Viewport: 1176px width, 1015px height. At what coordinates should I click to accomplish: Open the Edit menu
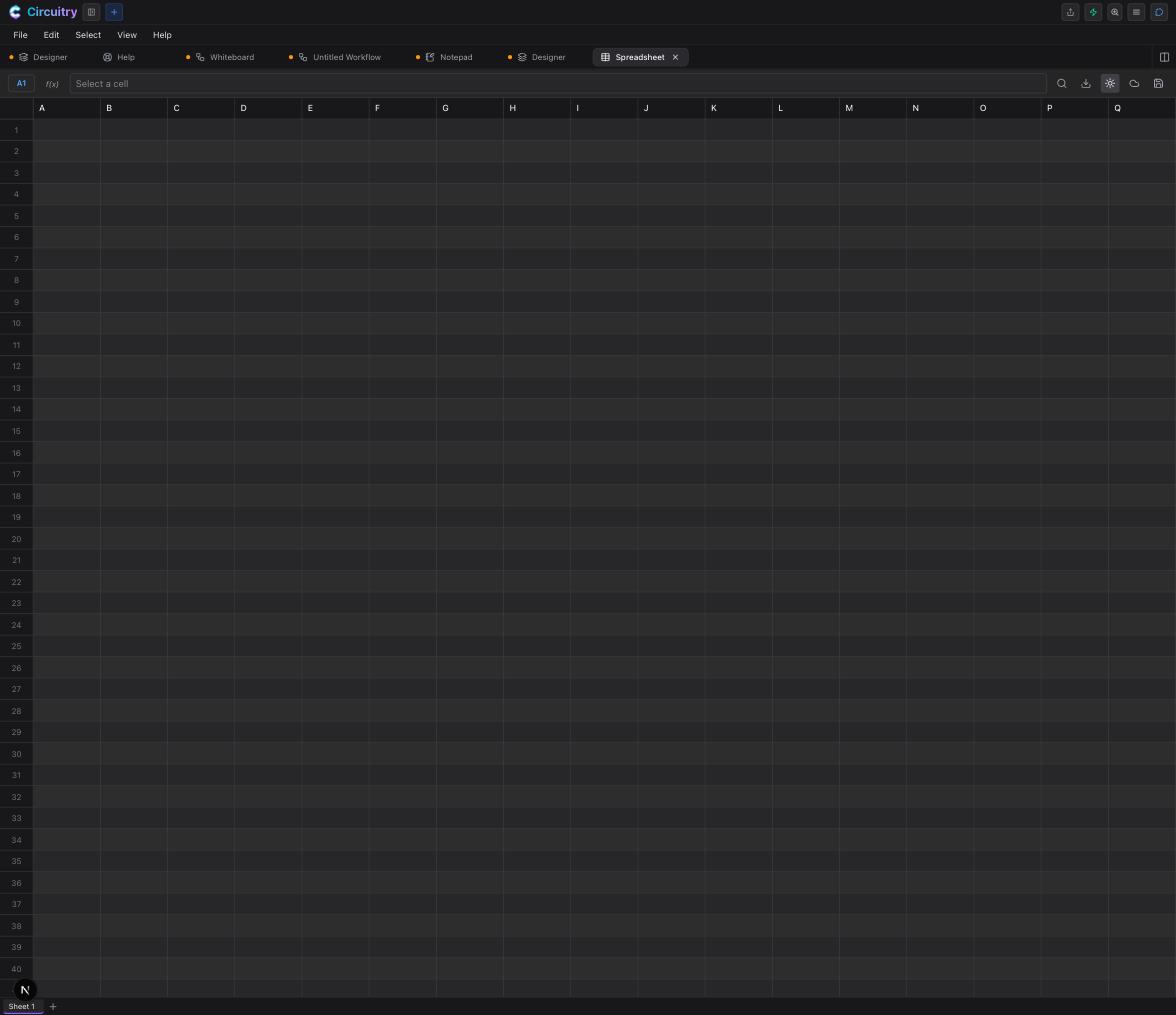pyautogui.click(x=51, y=35)
